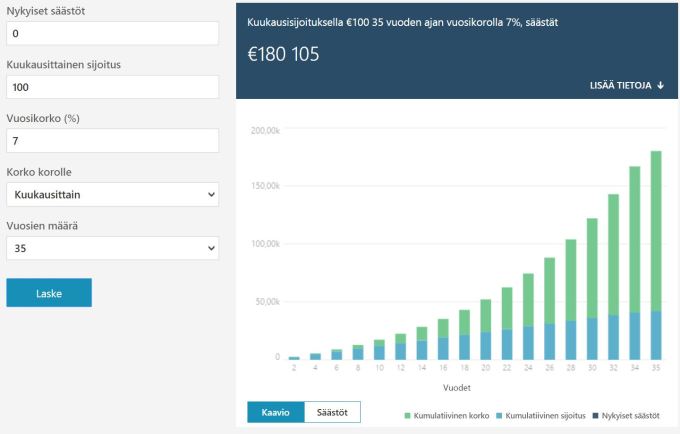Viewport: 680px width, 434px height.
Task: Click the €180 105 result amount
Action: pyautogui.click(x=283, y=55)
